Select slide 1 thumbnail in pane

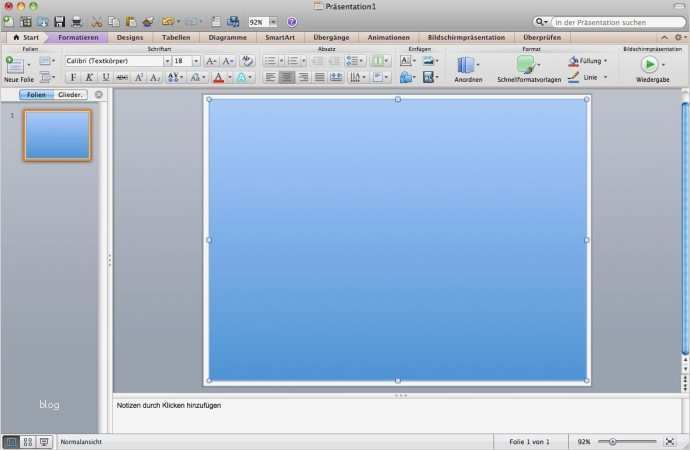tap(57, 135)
